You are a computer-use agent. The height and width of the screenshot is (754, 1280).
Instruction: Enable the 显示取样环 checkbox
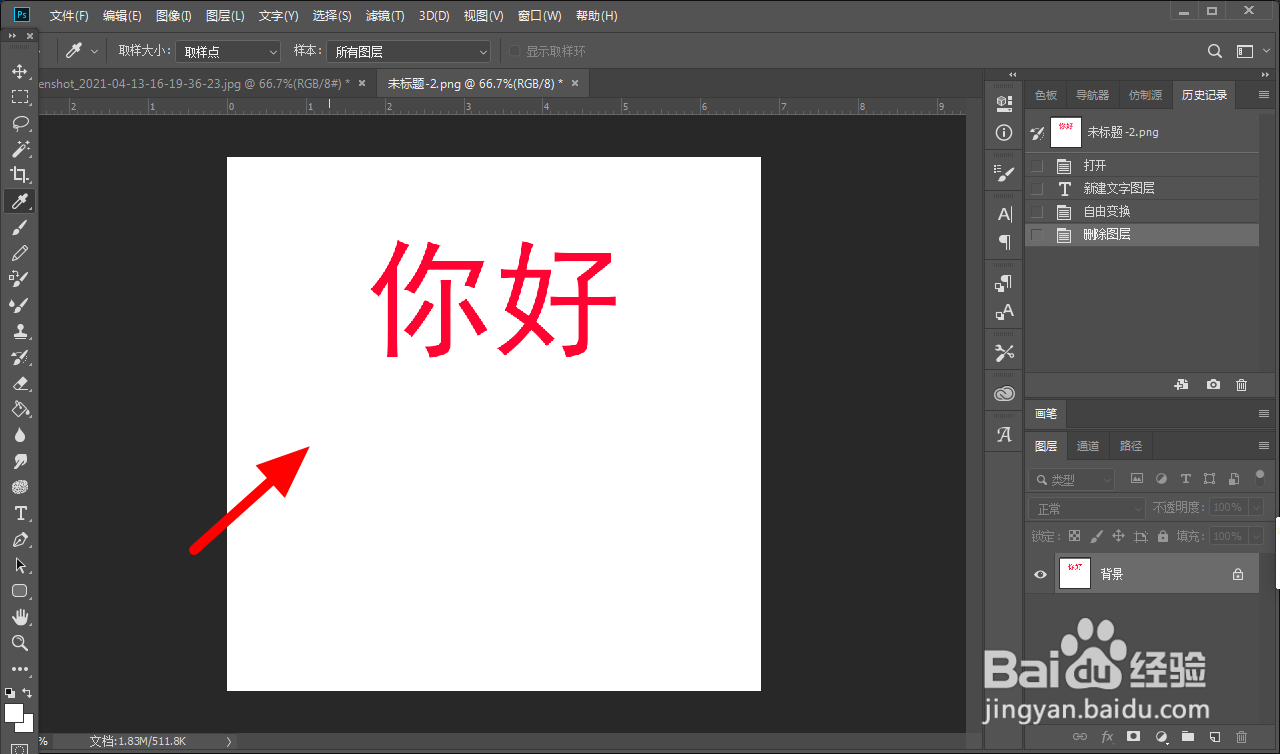(x=516, y=51)
